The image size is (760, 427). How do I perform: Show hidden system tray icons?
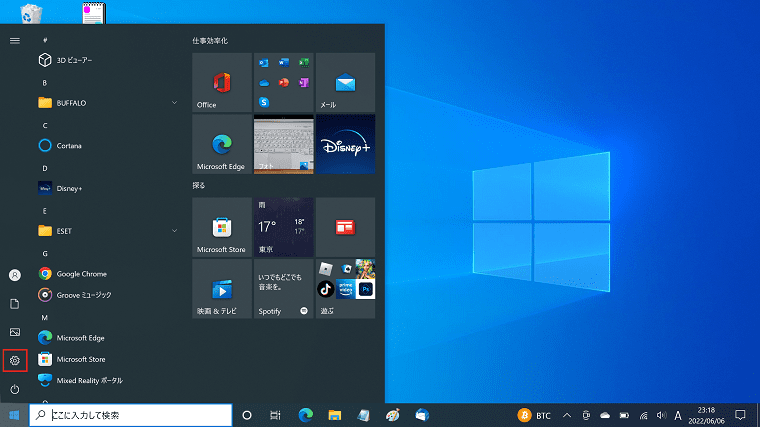pos(567,415)
